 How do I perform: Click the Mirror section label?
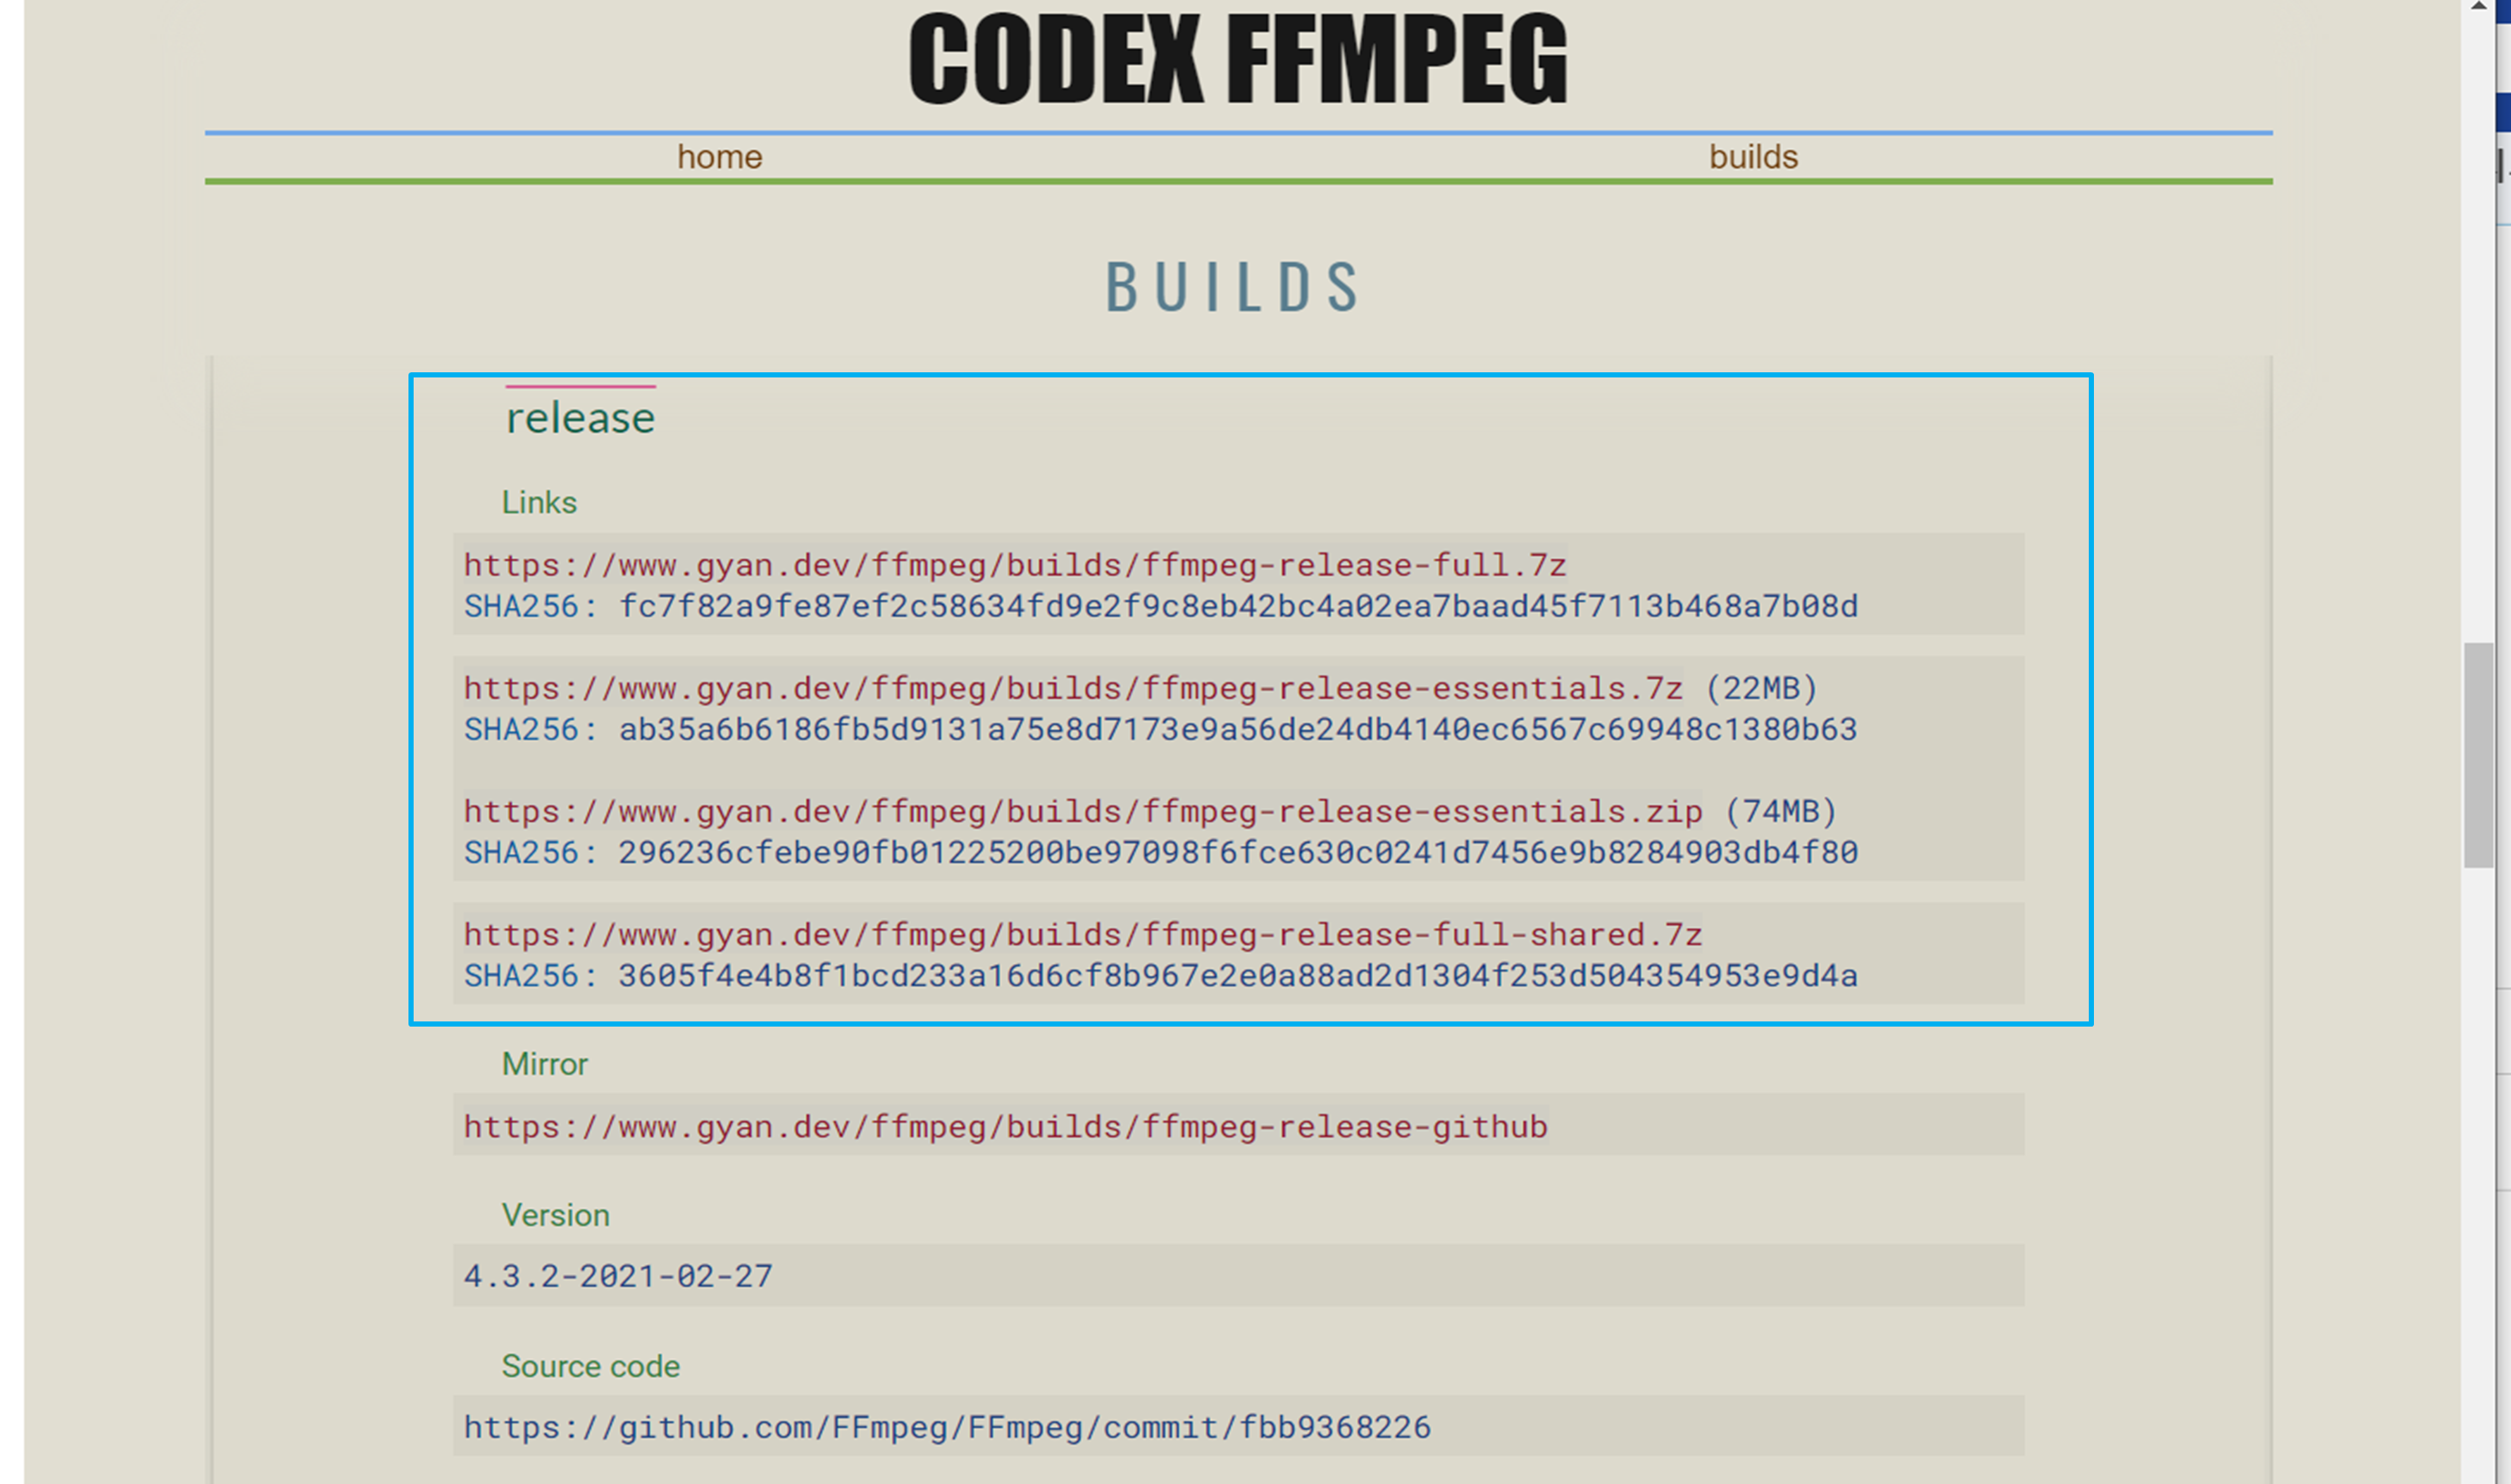coord(544,1064)
